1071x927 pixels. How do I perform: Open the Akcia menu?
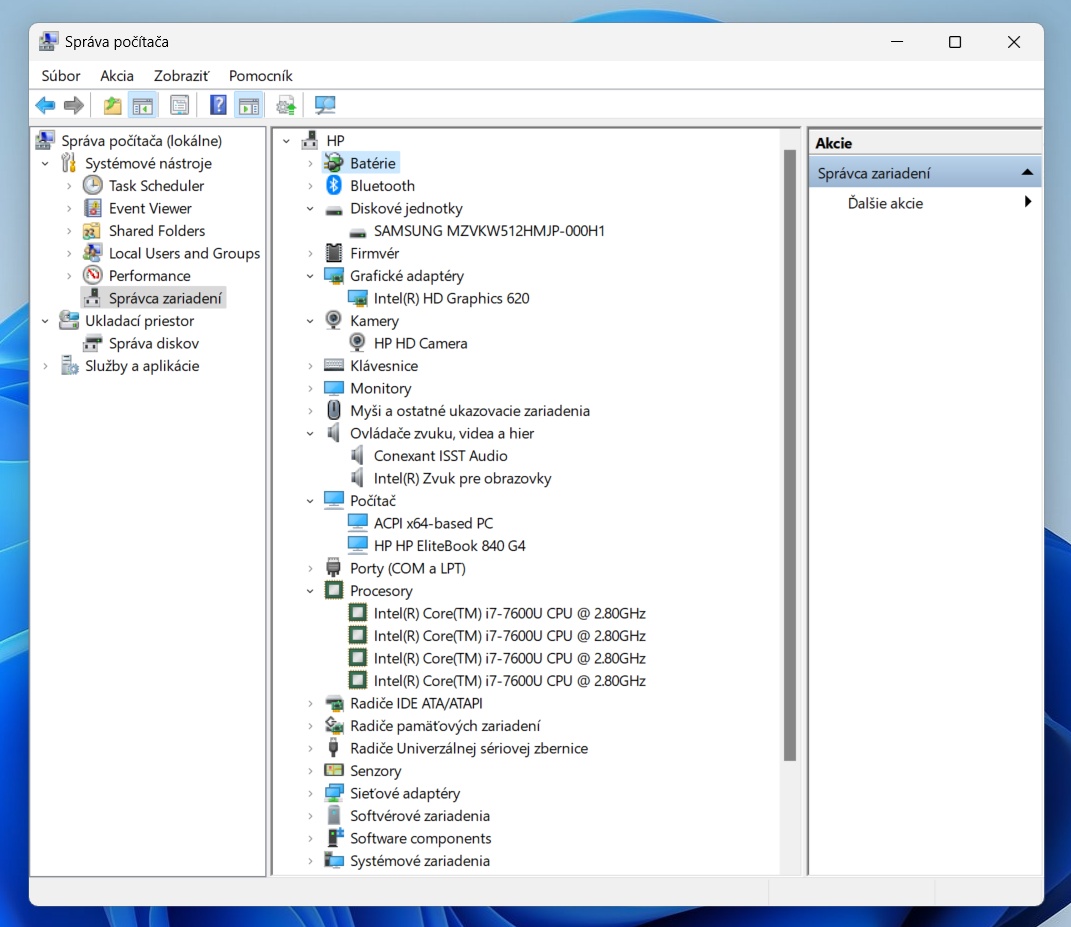117,76
